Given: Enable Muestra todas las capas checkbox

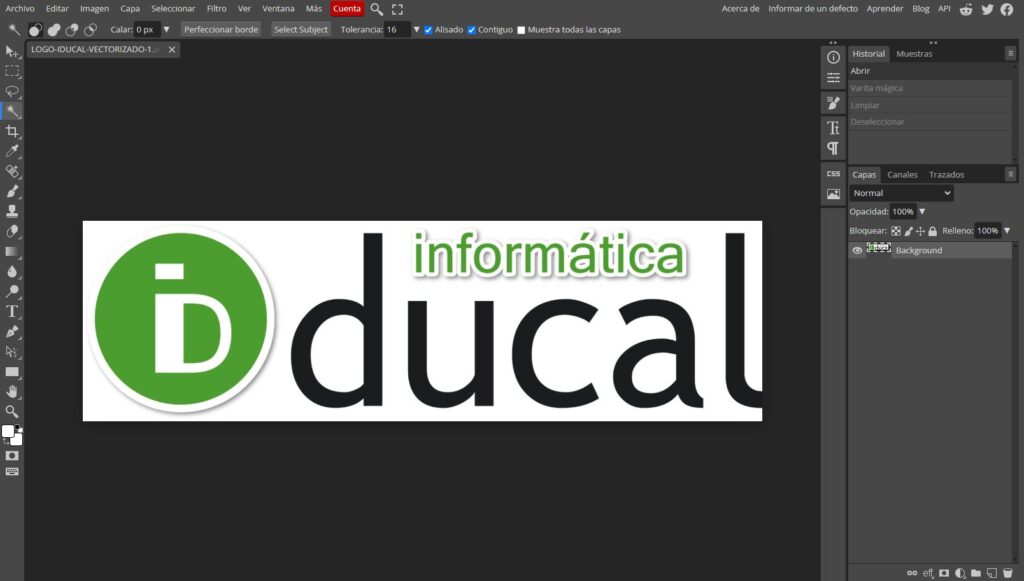Looking at the screenshot, I should (x=521, y=30).
